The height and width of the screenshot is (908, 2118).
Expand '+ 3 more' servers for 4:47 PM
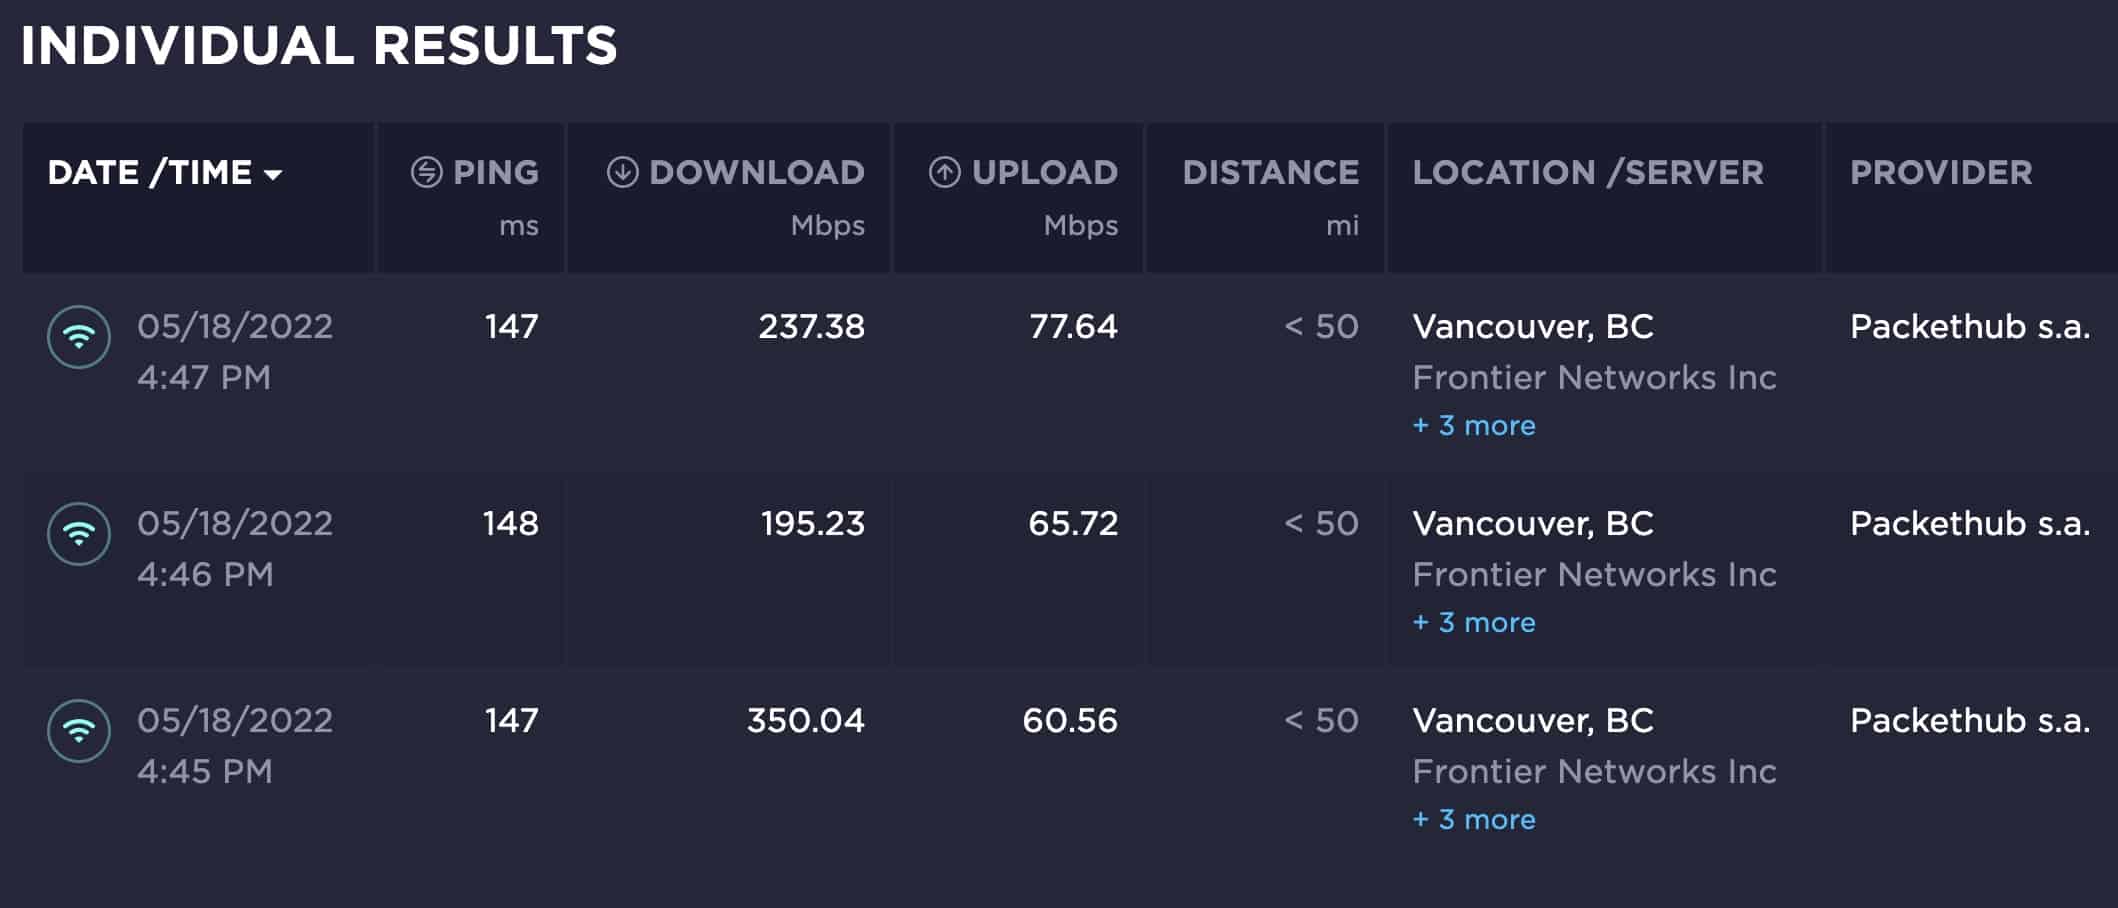tap(1474, 426)
